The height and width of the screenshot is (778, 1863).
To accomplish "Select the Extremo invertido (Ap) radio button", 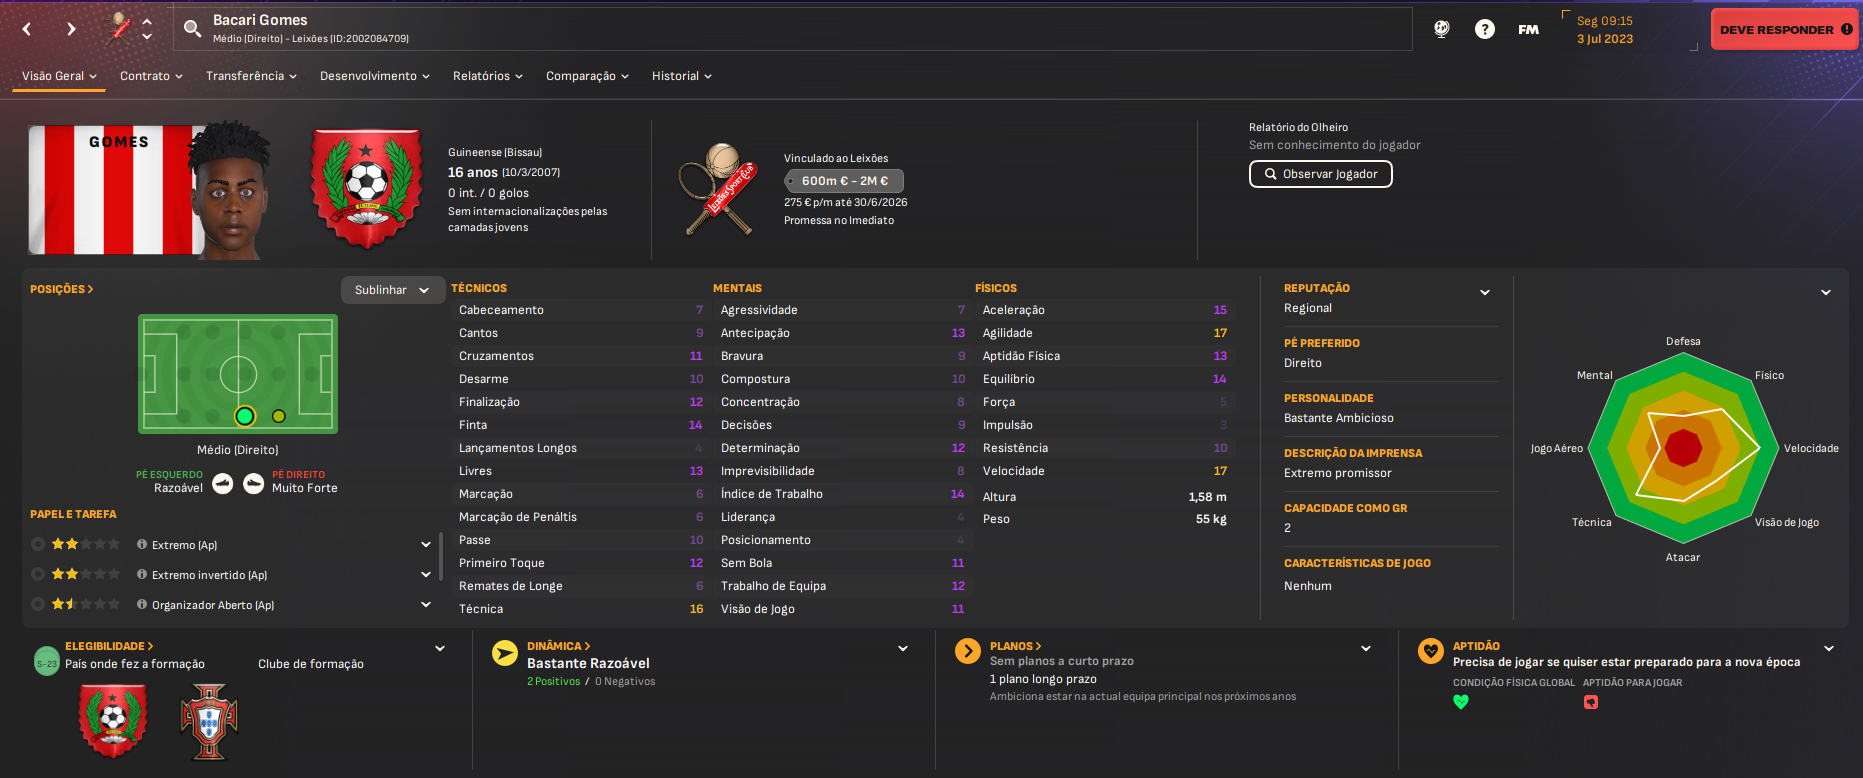I will click(x=38, y=574).
